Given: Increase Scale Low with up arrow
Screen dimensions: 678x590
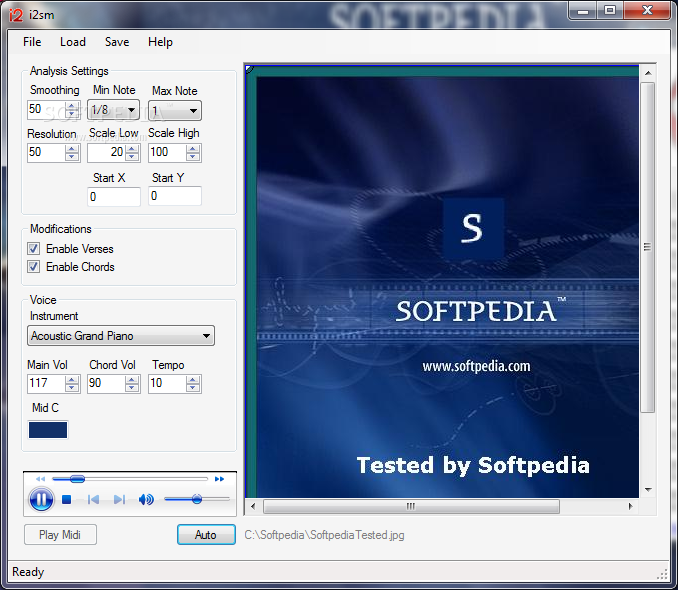Looking at the screenshot, I should tap(132, 149).
